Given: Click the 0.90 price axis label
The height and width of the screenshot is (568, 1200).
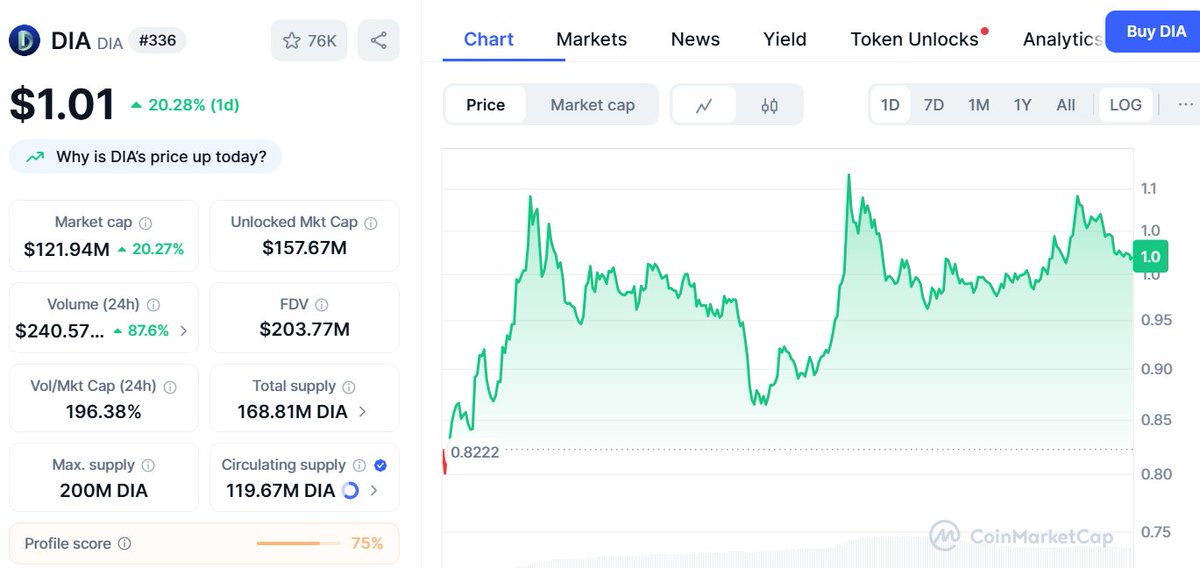Looking at the screenshot, I should 1155,369.
